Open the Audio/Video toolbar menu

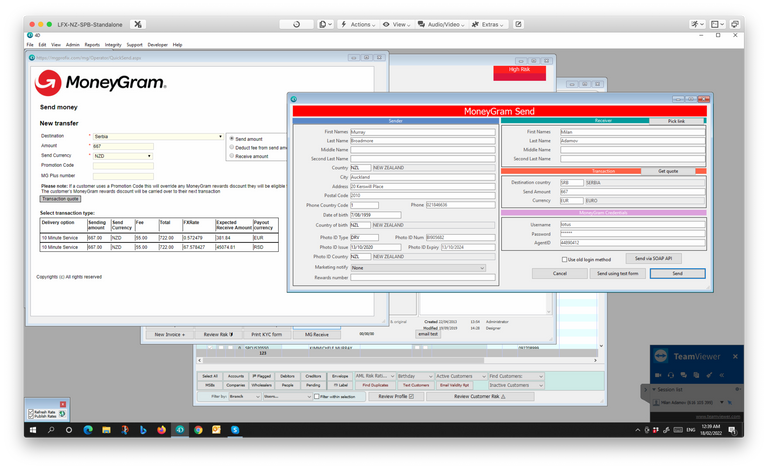(441, 24)
